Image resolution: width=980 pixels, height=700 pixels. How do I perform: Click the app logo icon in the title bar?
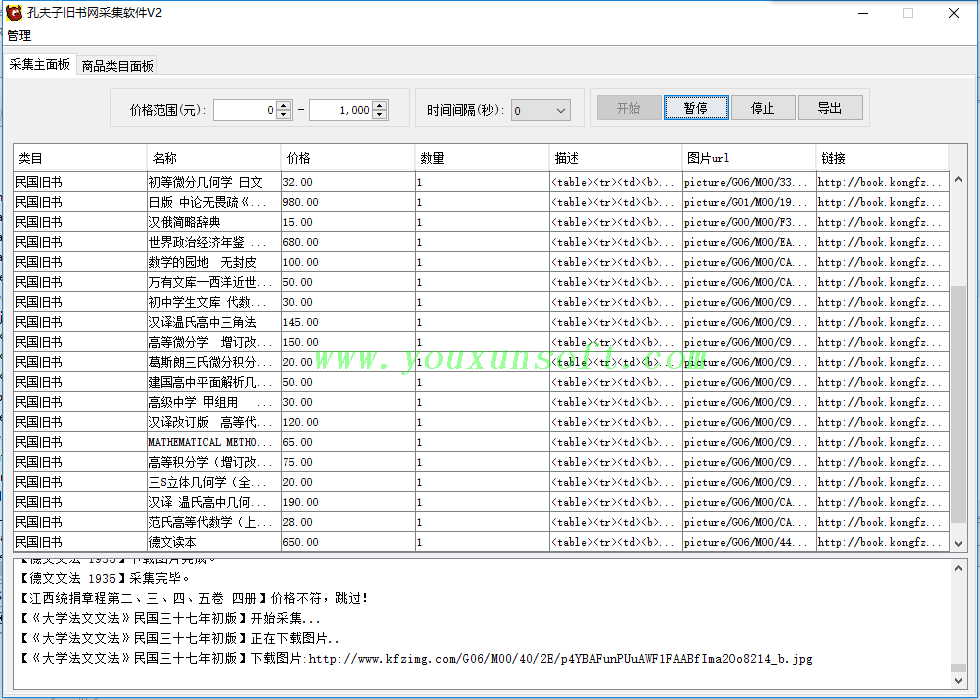point(14,12)
